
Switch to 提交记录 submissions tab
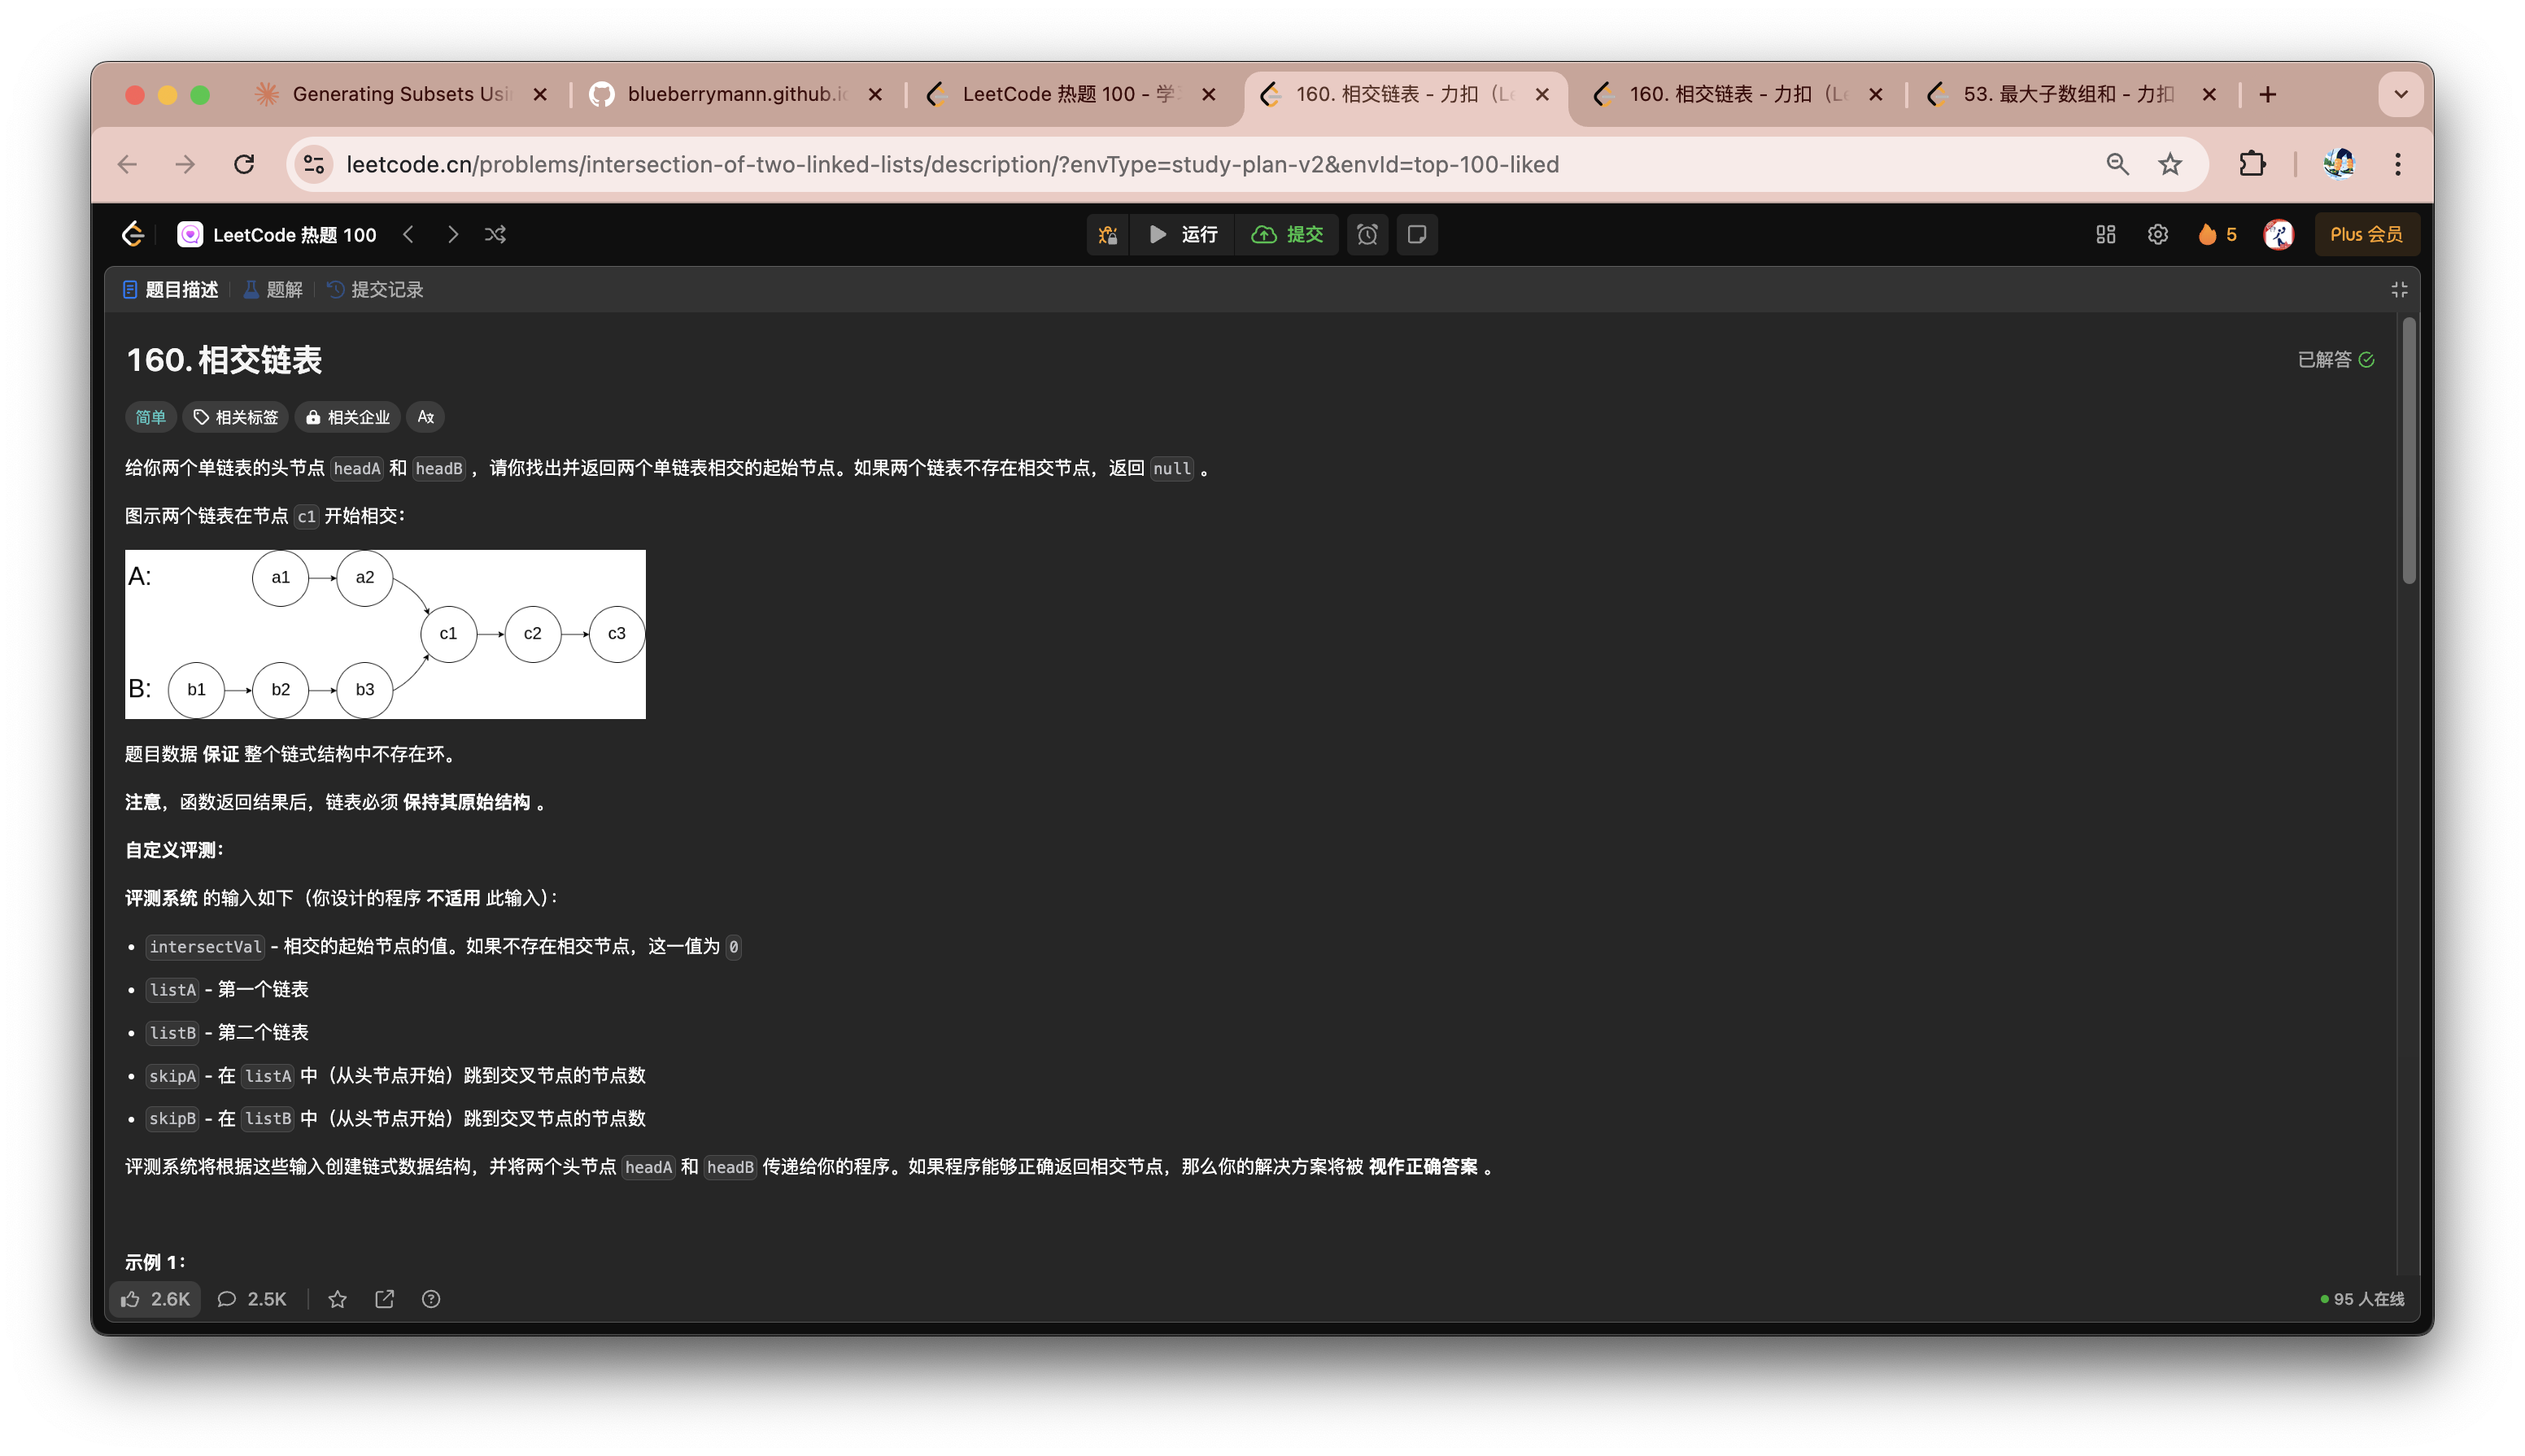375,290
